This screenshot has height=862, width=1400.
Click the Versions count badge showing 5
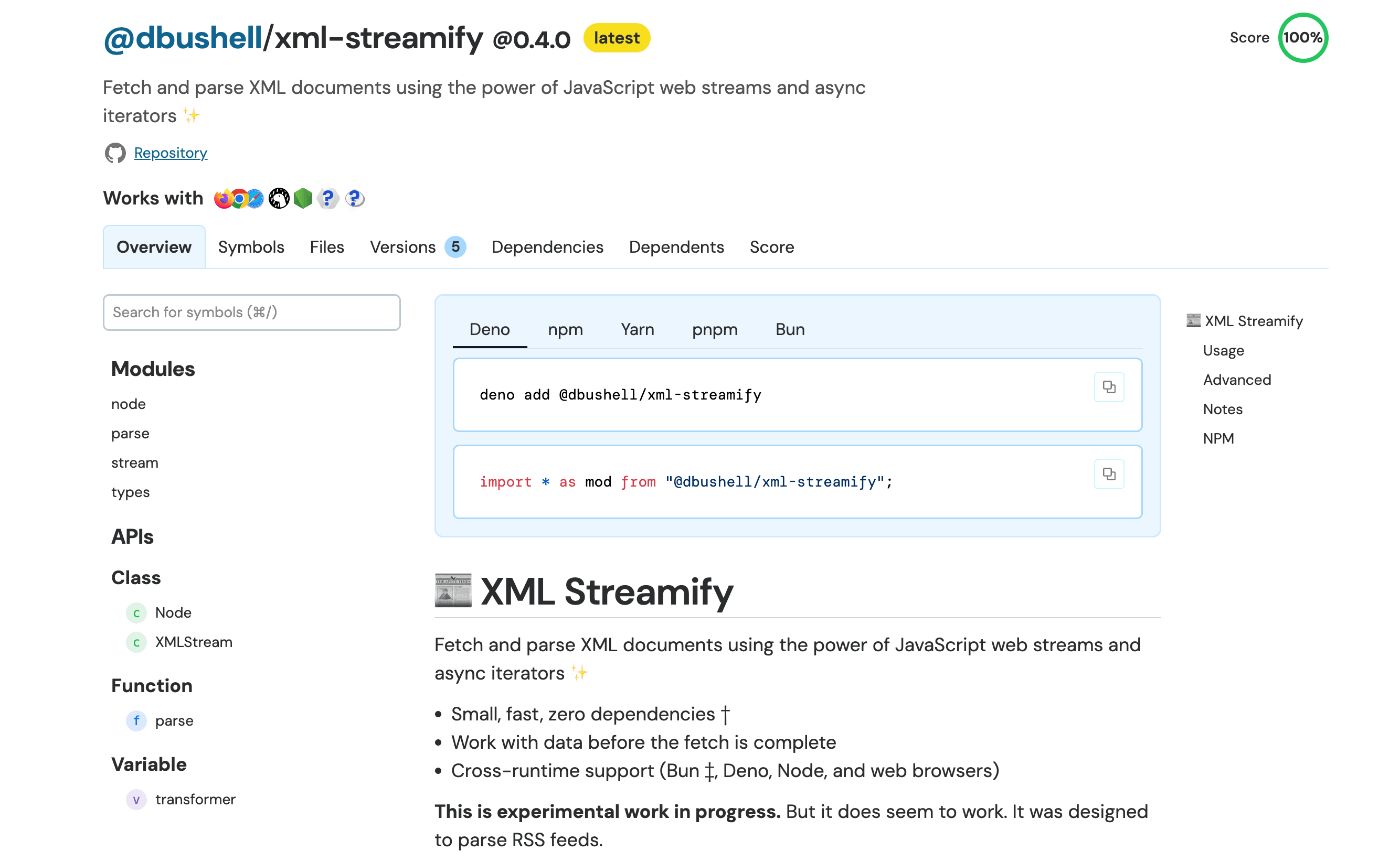(x=455, y=247)
